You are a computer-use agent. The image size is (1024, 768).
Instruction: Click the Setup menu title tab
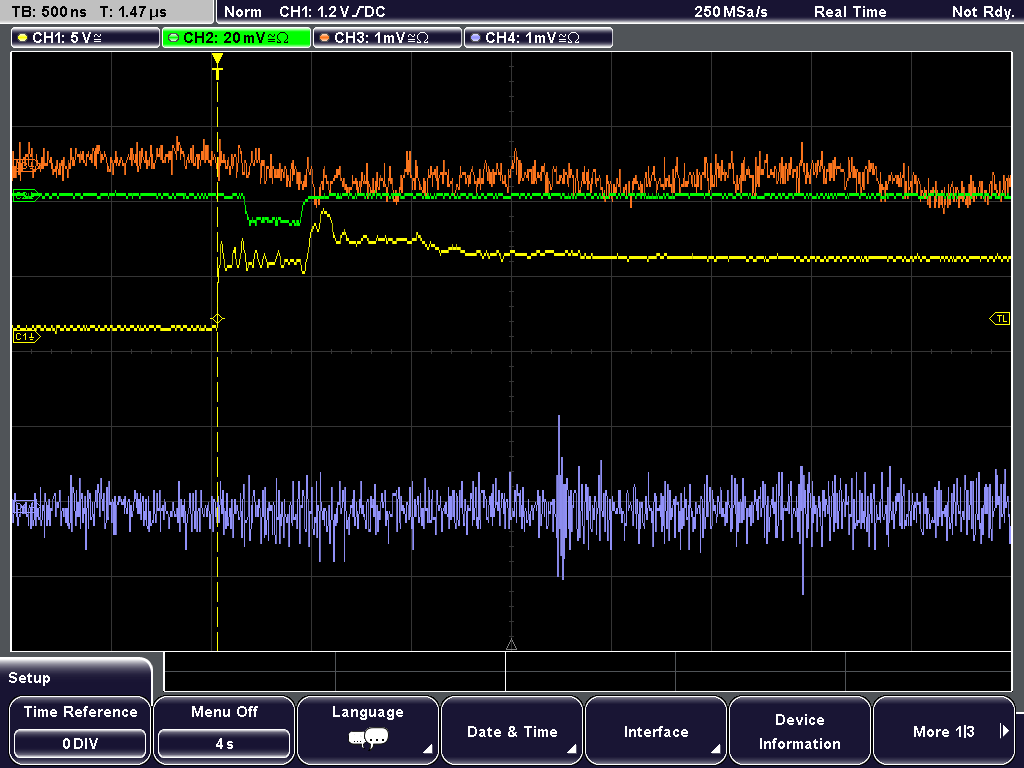coord(76,677)
